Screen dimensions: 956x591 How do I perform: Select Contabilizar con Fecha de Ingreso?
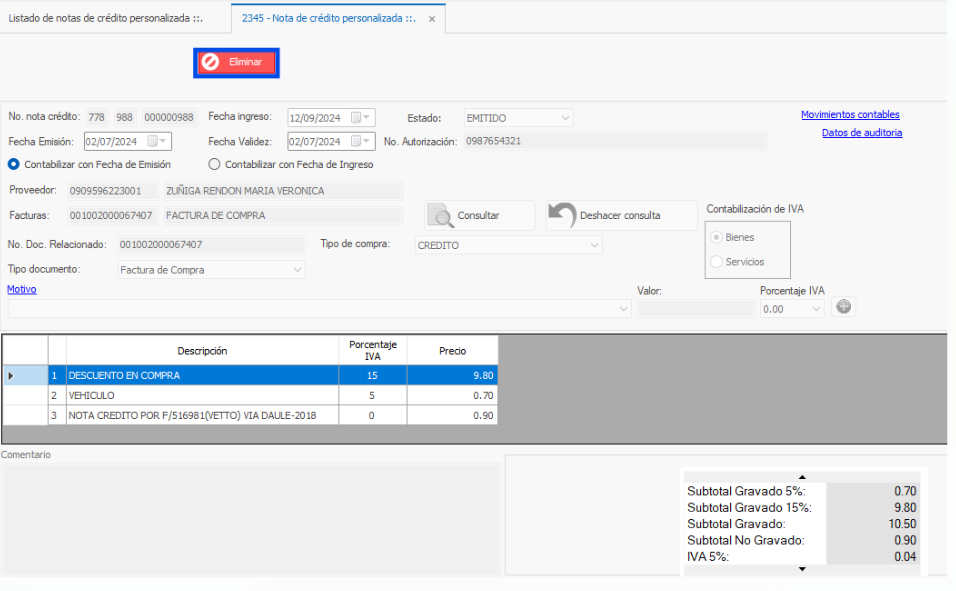coord(214,164)
